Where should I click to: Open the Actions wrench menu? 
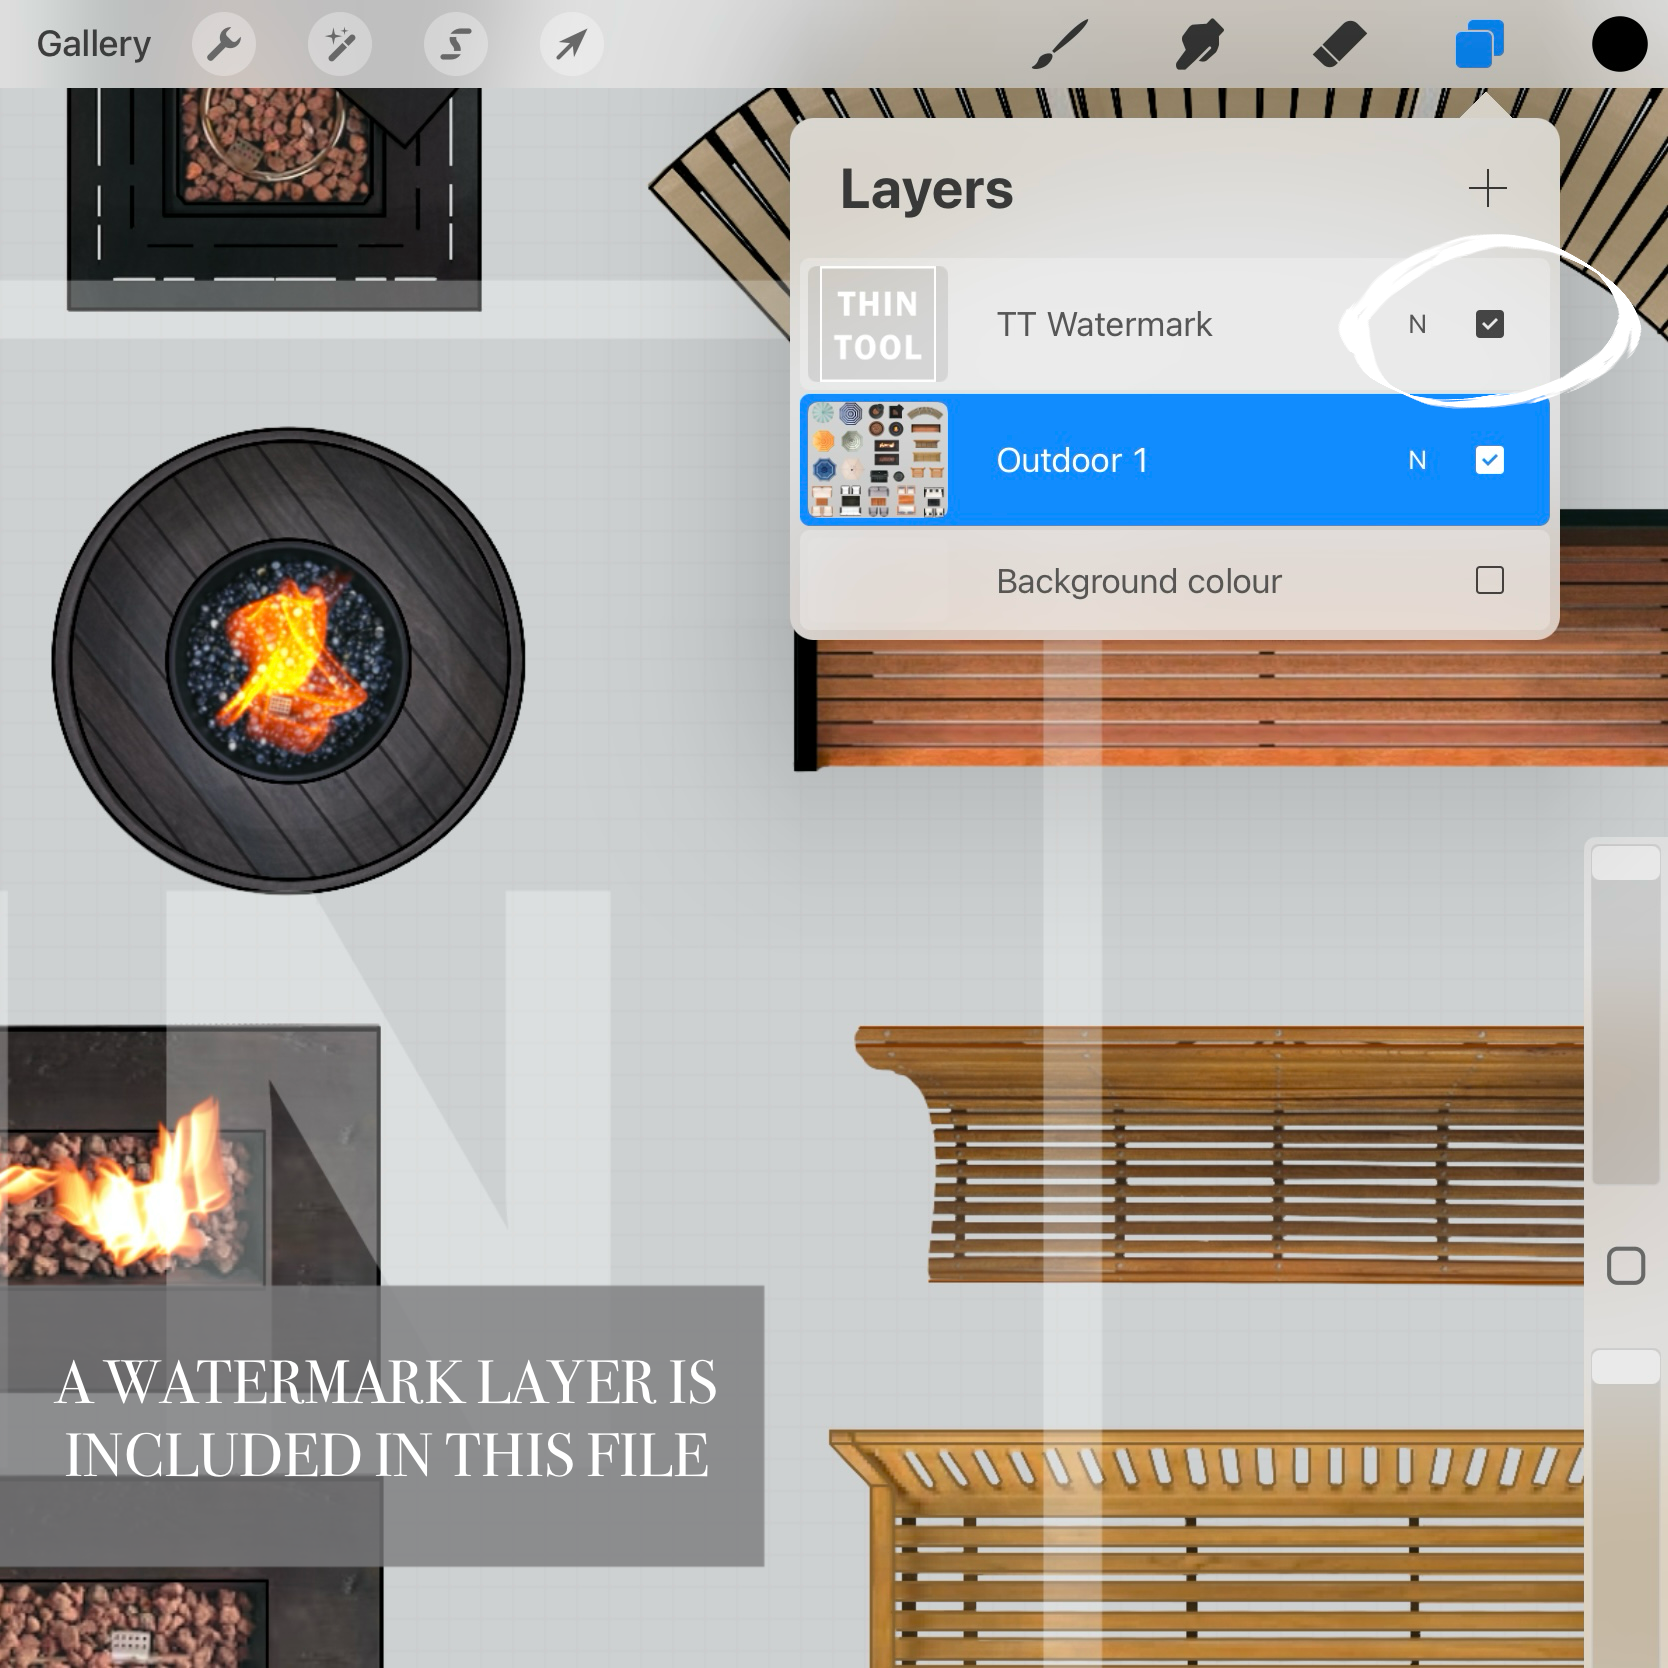click(x=224, y=44)
